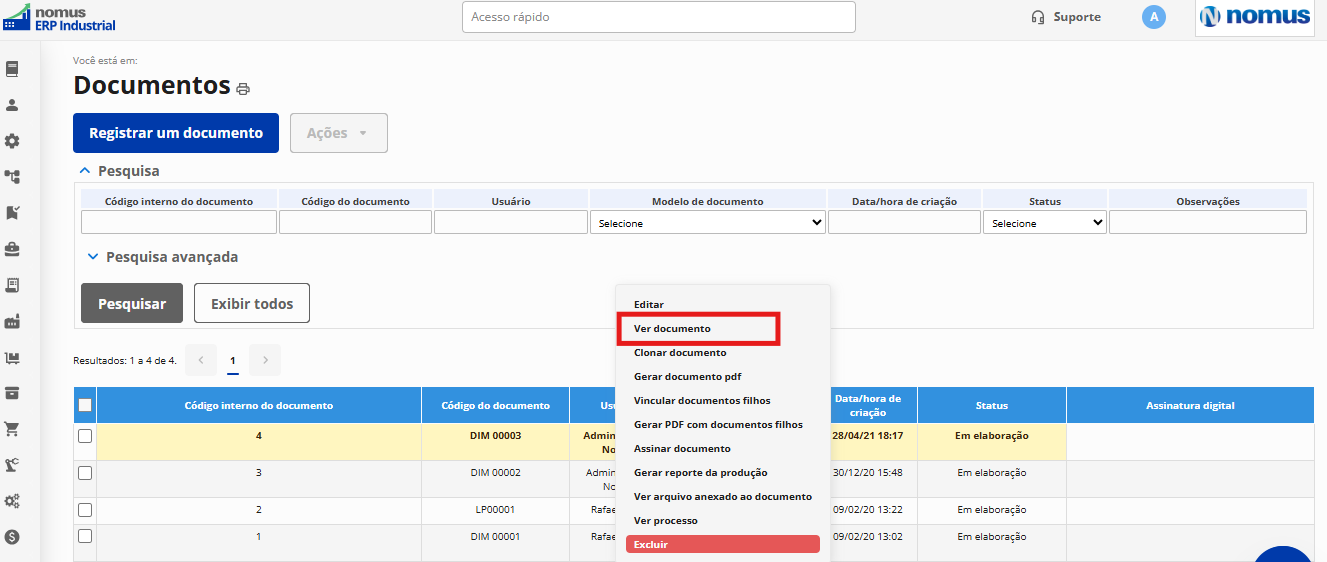This screenshot has width=1327, height=562.
Task: Click the Data/hora de criação field
Action: [x=904, y=222]
